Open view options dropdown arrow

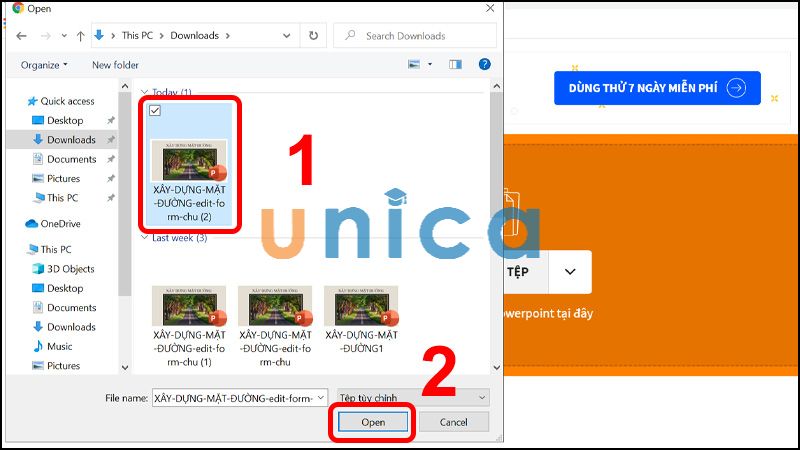click(x=430, y=64)
